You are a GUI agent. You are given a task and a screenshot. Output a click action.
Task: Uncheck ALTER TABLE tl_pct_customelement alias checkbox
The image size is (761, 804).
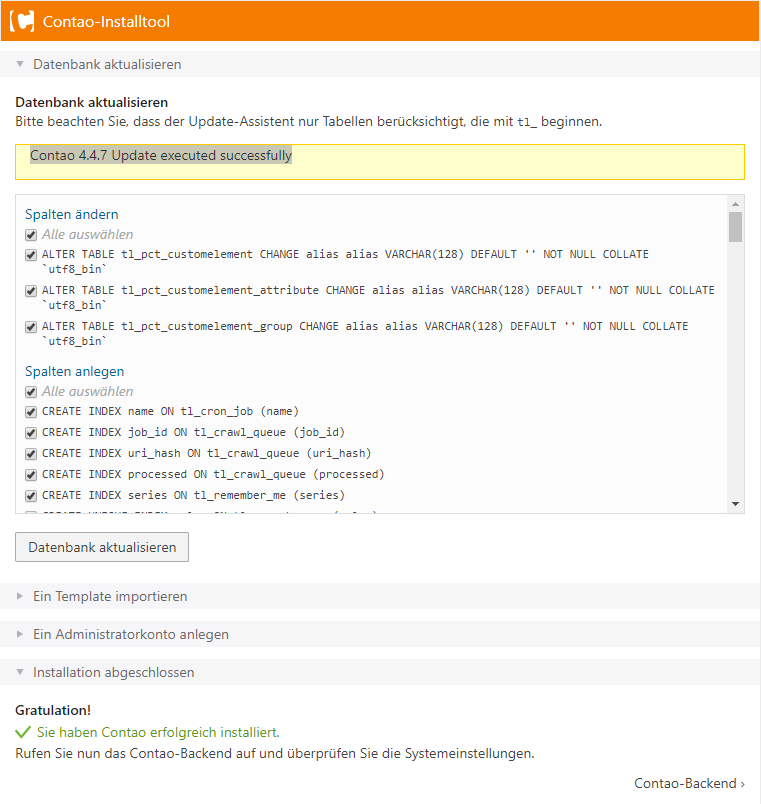pyautogui.click(x=31, y=255)
